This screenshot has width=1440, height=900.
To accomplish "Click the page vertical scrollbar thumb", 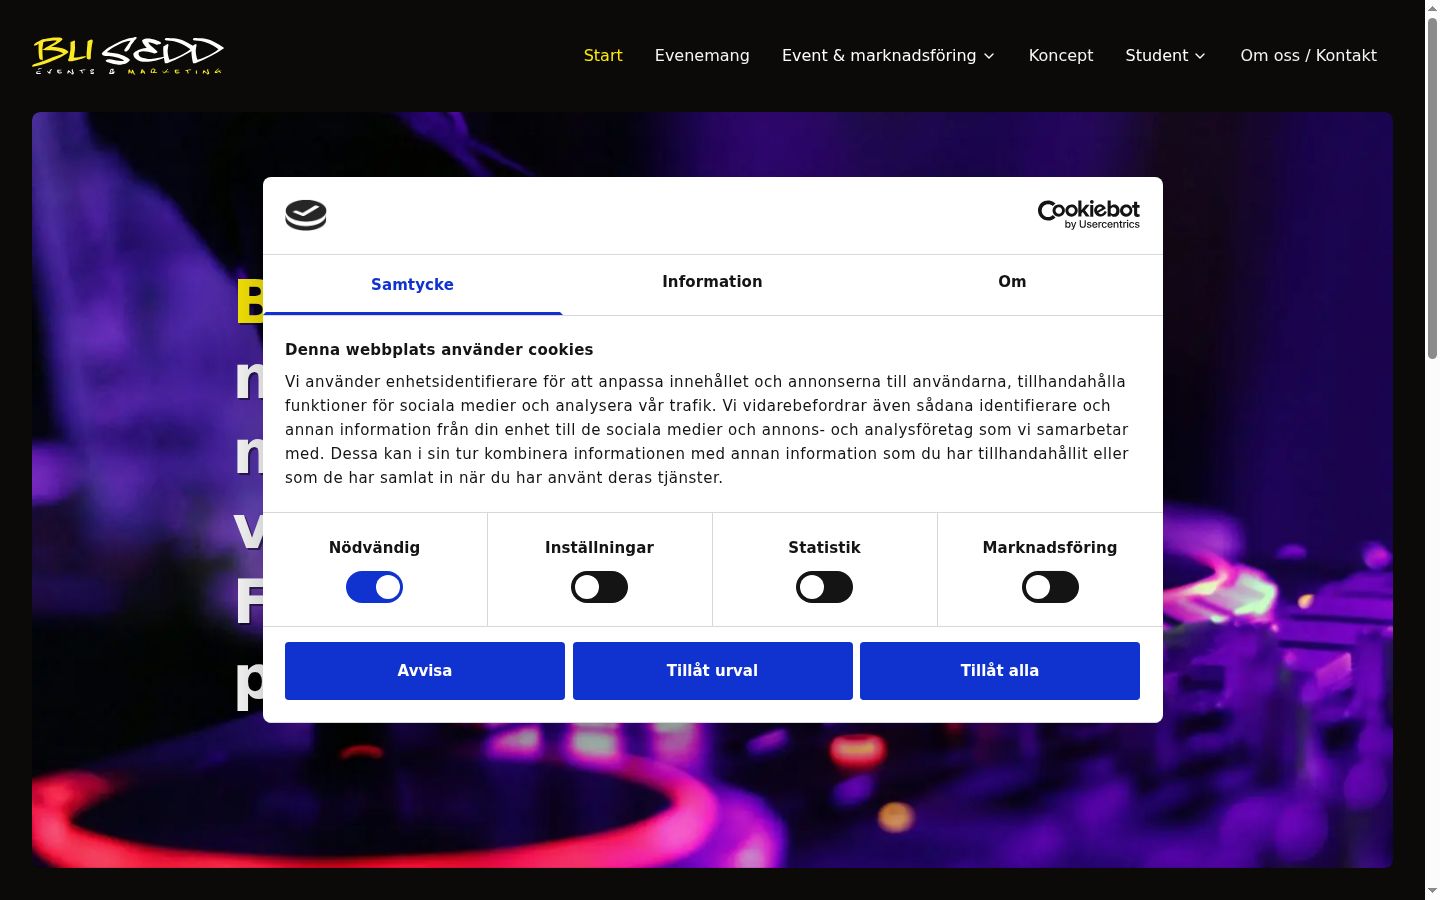I will pyautogui.click(x=1432, y=188).
